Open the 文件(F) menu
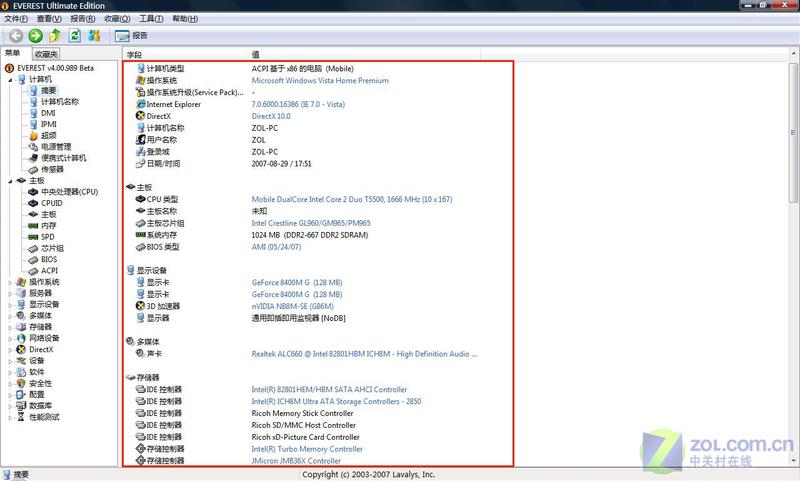The image size is (800, 481). click(x=16, y=19)
